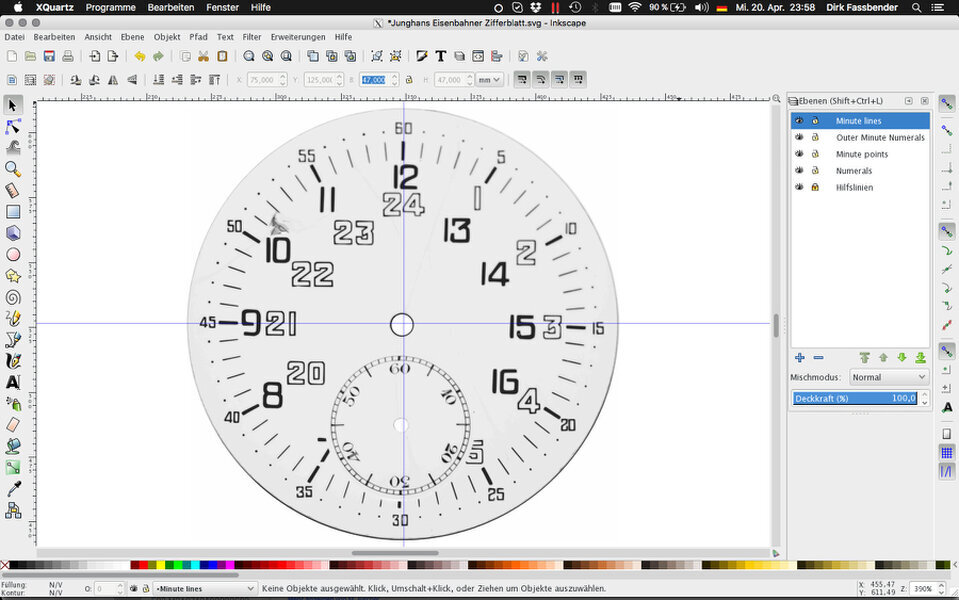Adjust the width B stepper
Image resolution: width=959 pixels, height=600 pixels.
(395, 80)
